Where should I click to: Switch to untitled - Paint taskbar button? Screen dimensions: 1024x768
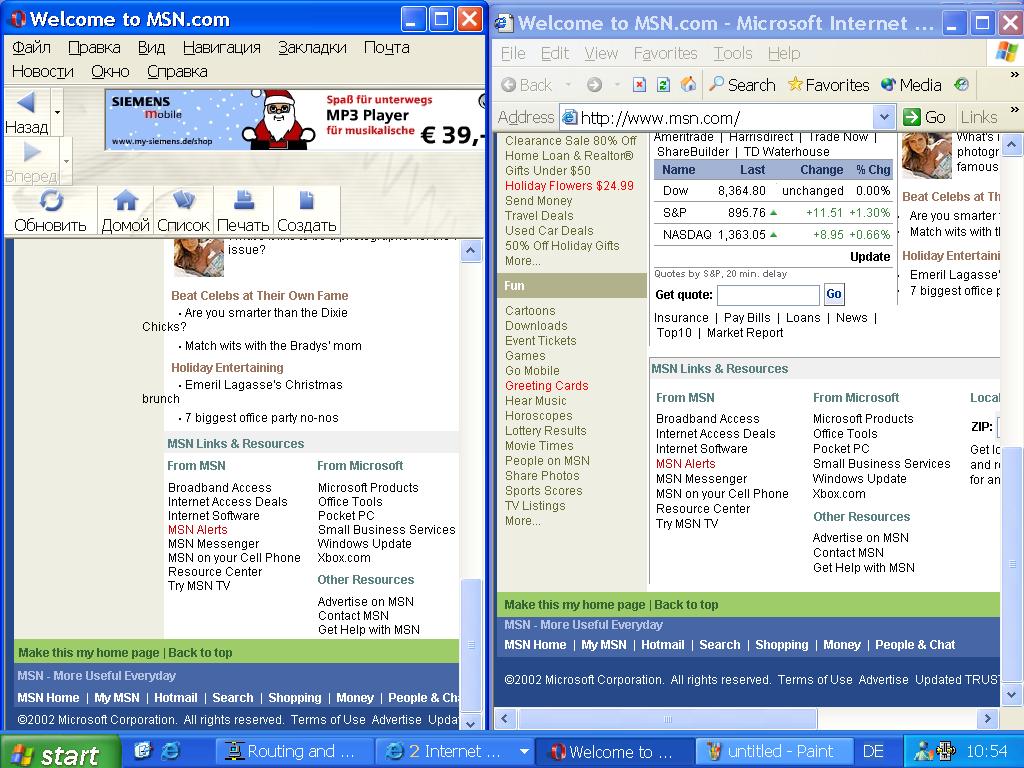click(775, 751)
